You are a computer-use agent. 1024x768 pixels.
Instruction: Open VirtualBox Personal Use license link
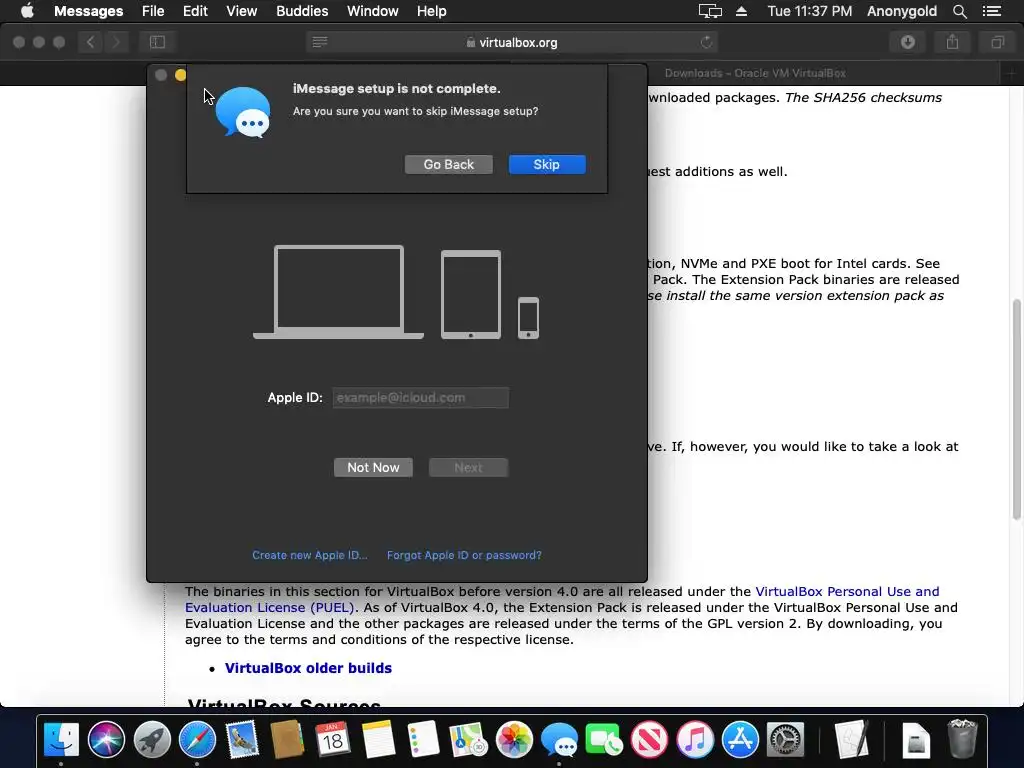coord(562,600)
